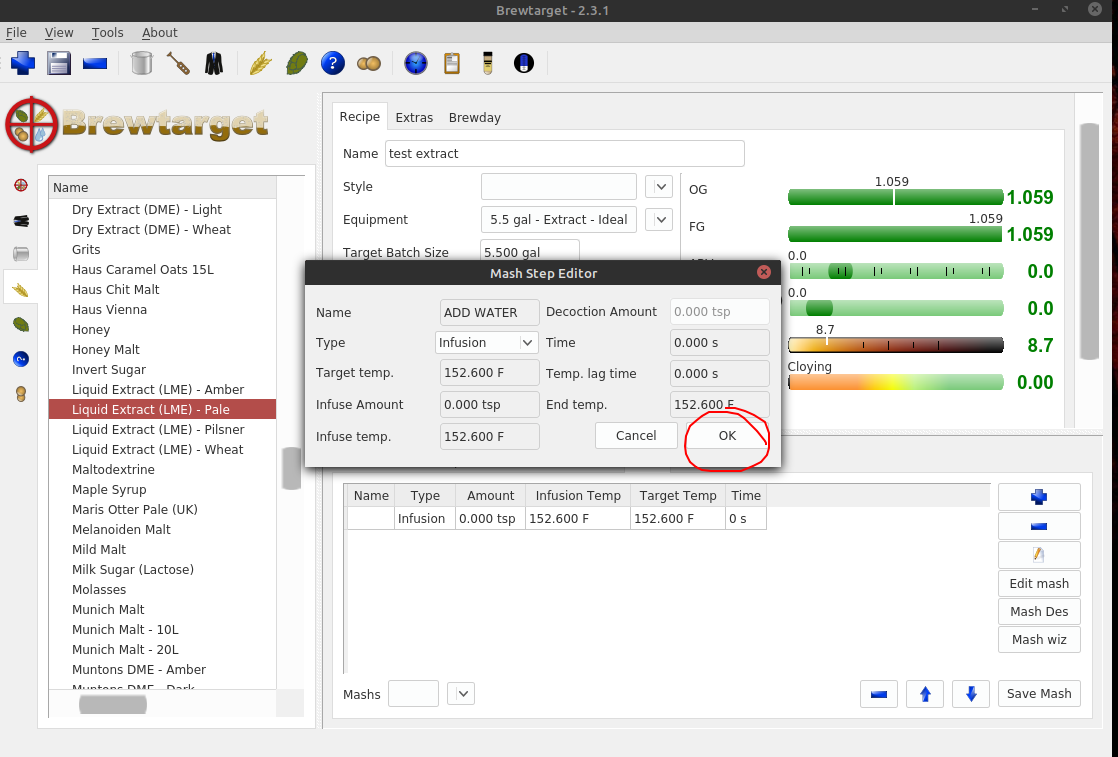This screenshot has height=757, width=1118.
Task: Click the Mash wiz button
Action: click(1039, 639)
